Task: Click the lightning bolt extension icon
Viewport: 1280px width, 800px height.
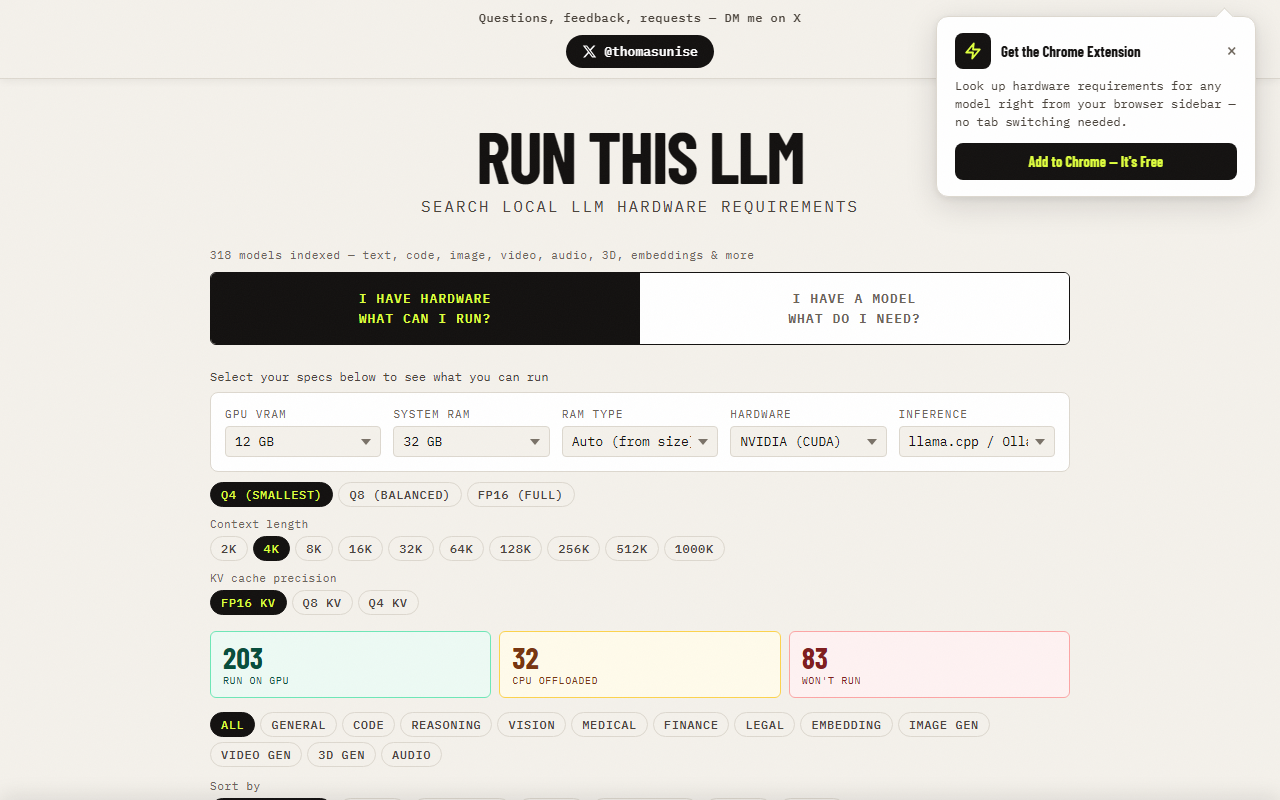Action: point(973,51)
